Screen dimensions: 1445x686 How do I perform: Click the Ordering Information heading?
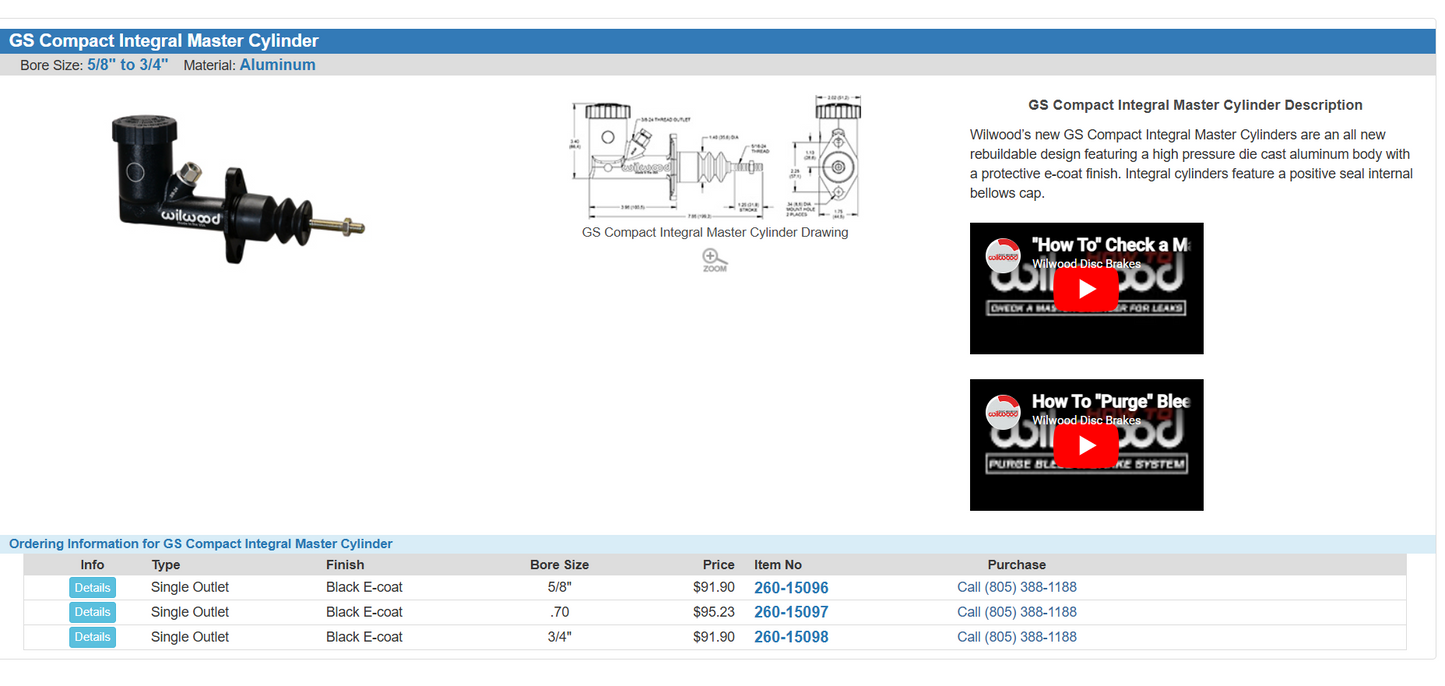point(201,544)
